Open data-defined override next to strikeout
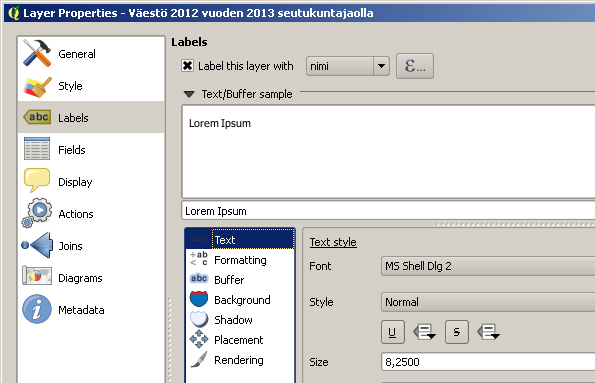Viewport: 595px width, 383px height. coord(488,332)
